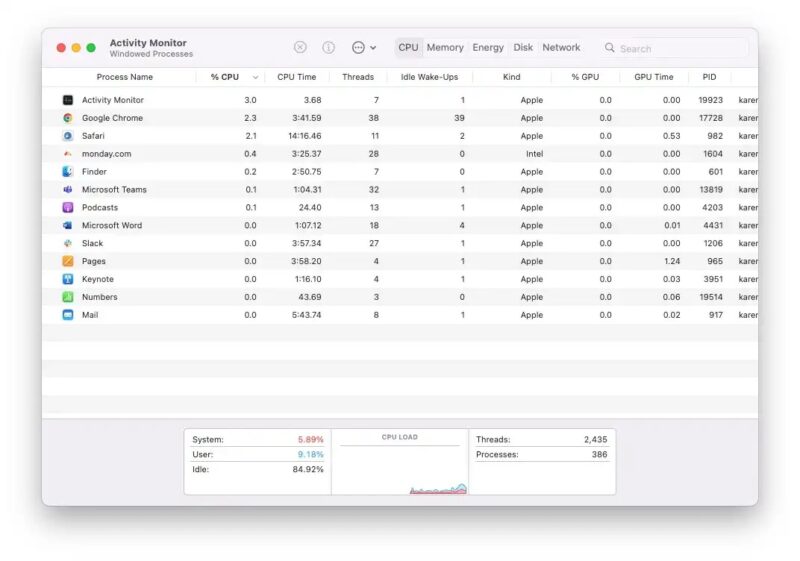Viewport: 800px width, 561px height.
Task: Click the stop process icon in toolbar
Action: pyautogui.click(x=300, y=47)
